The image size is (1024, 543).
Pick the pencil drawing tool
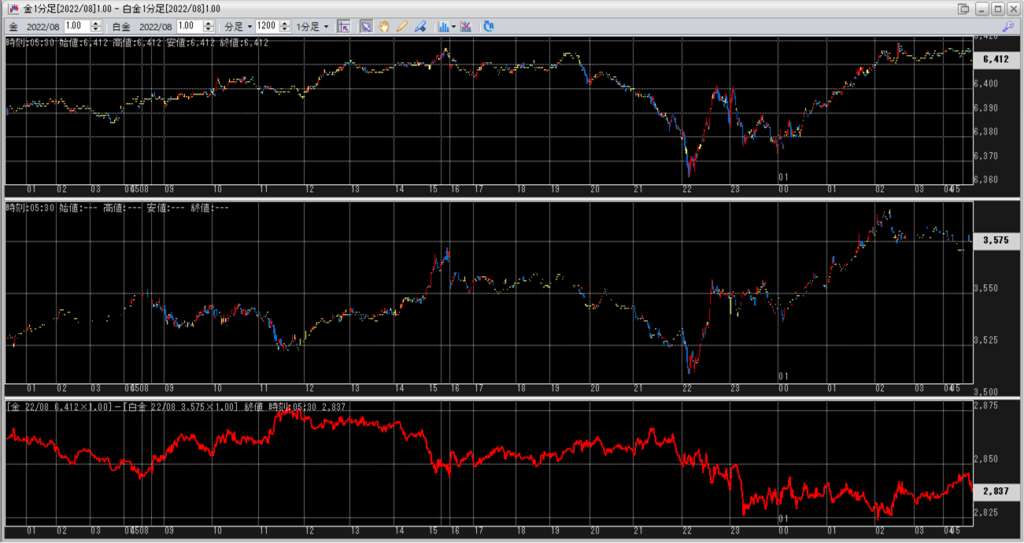(402, 26)
